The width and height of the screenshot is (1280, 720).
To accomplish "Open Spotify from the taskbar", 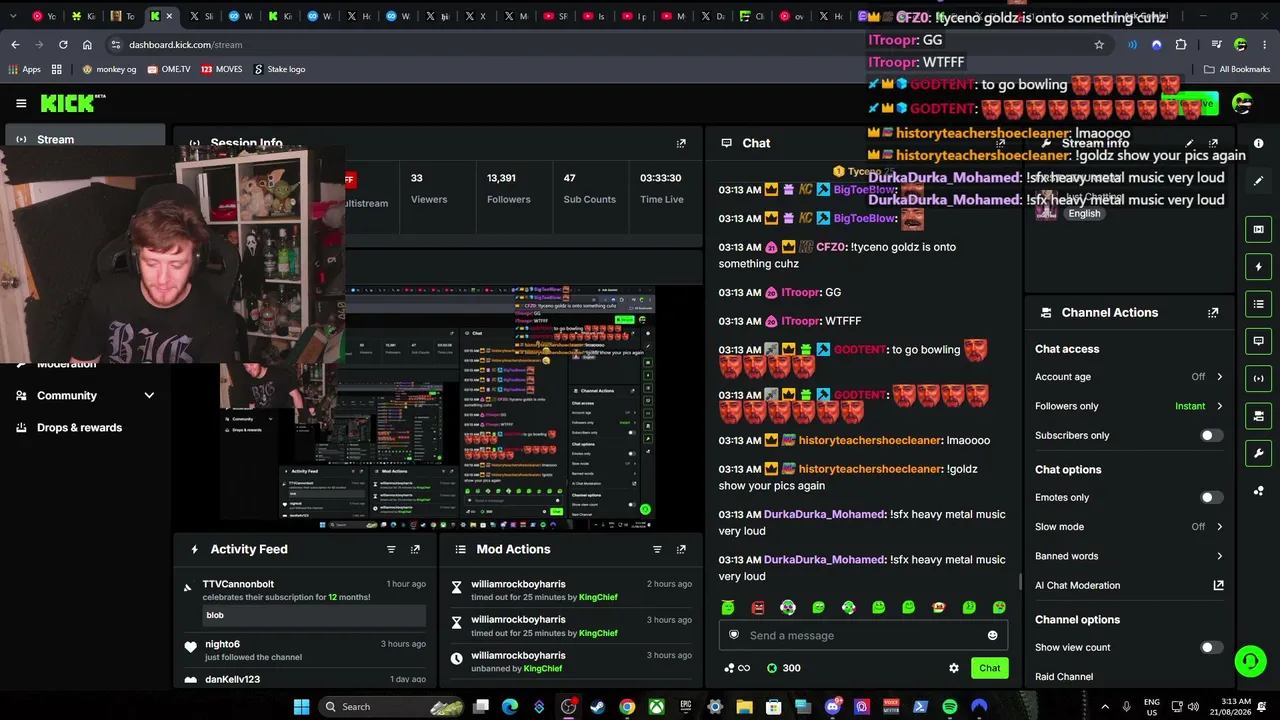I will tap(950, 707).
